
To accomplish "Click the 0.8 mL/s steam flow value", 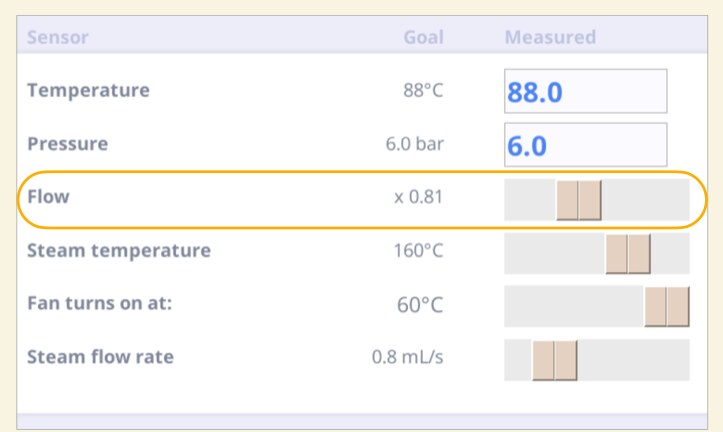I will tap(408, 357).
